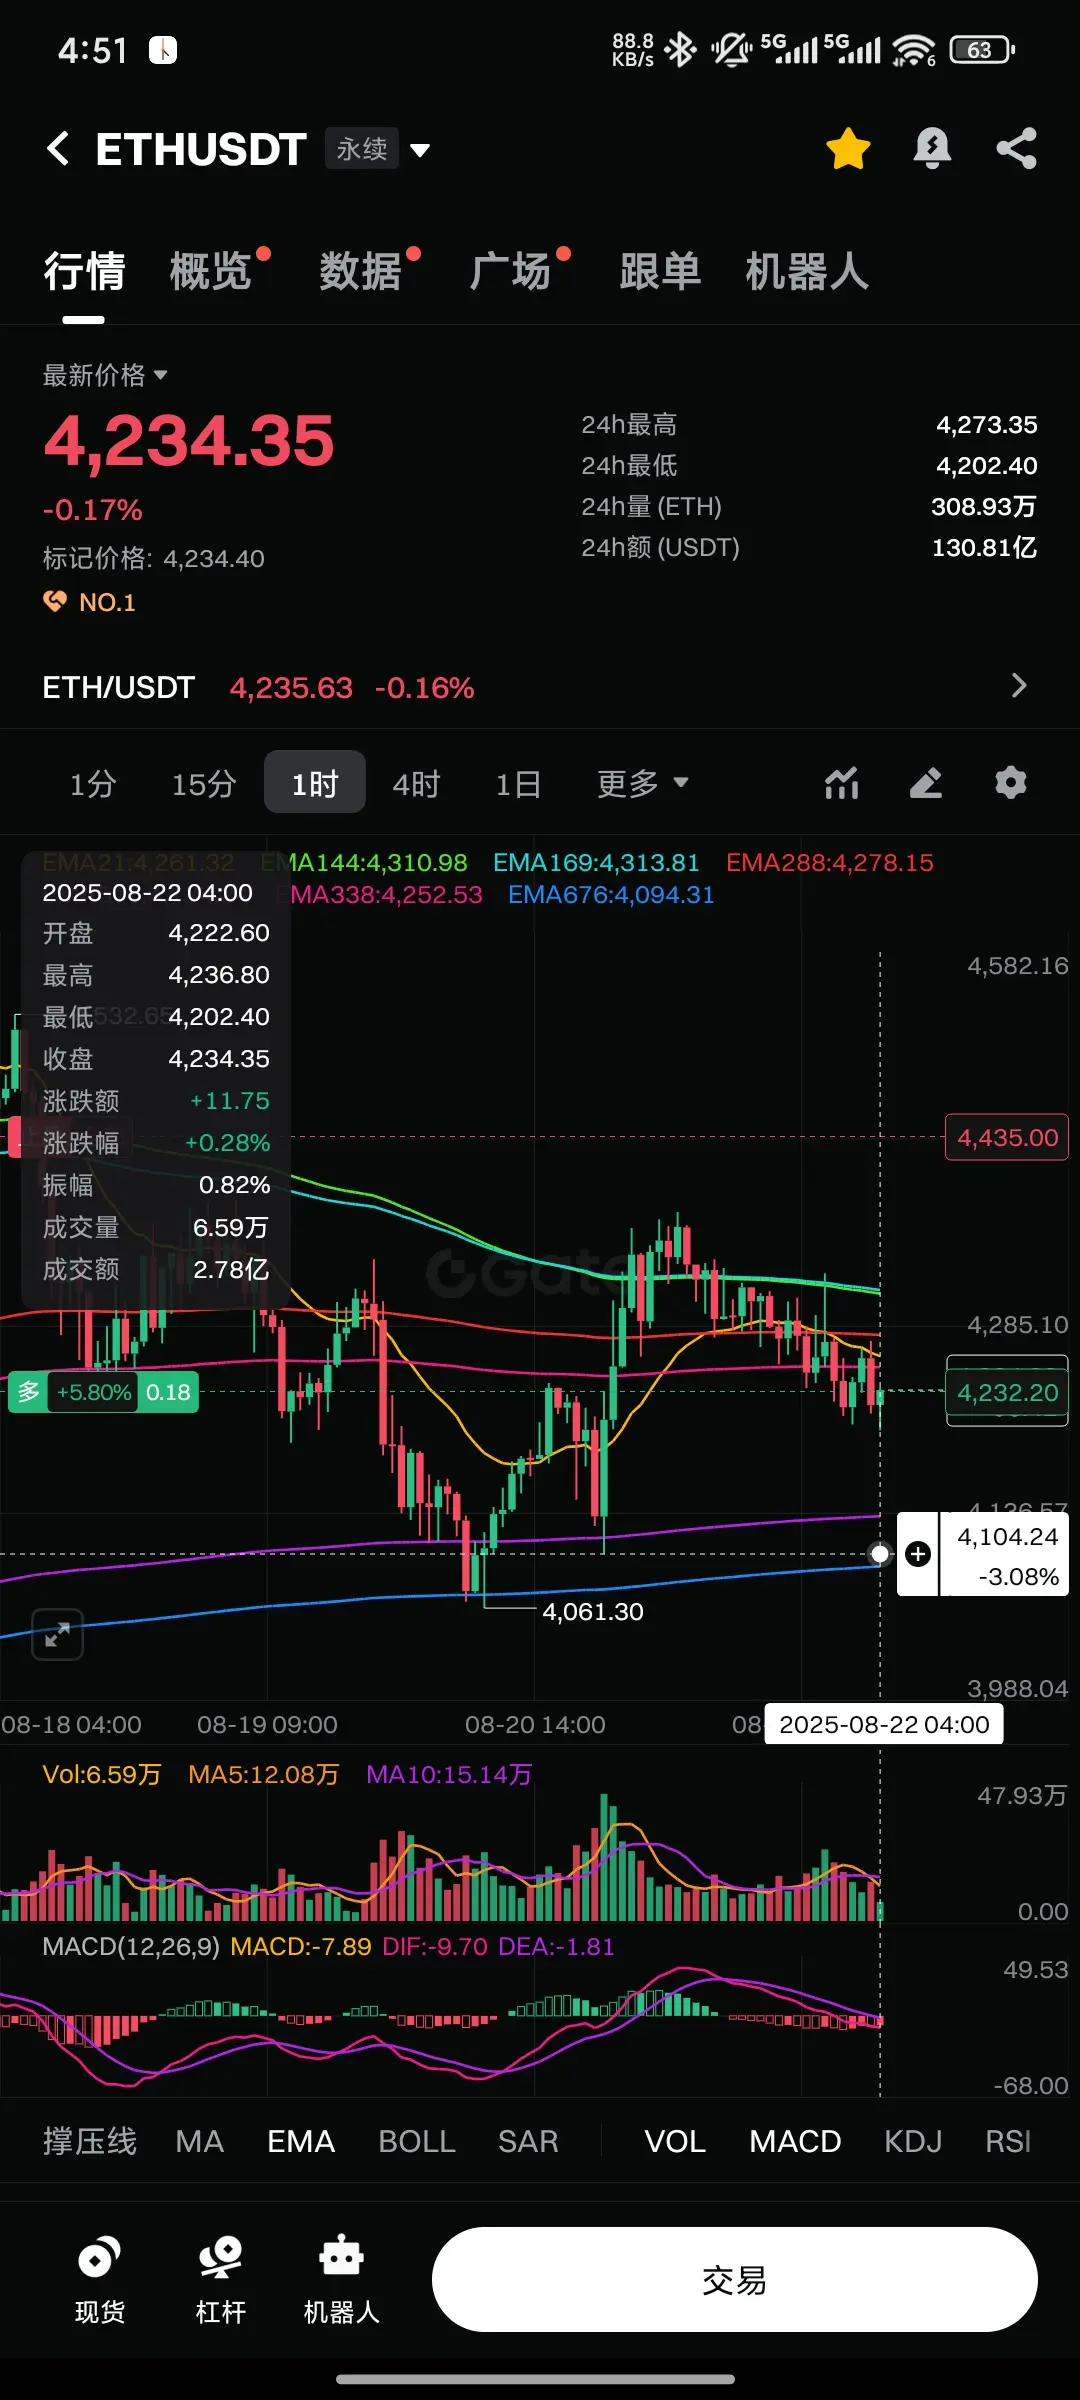The height and width of the screenshot is (2400, 1080).
Task: Tap the NO.1 ranking badge
Action: pyautogui.click(x=89, y=602)
